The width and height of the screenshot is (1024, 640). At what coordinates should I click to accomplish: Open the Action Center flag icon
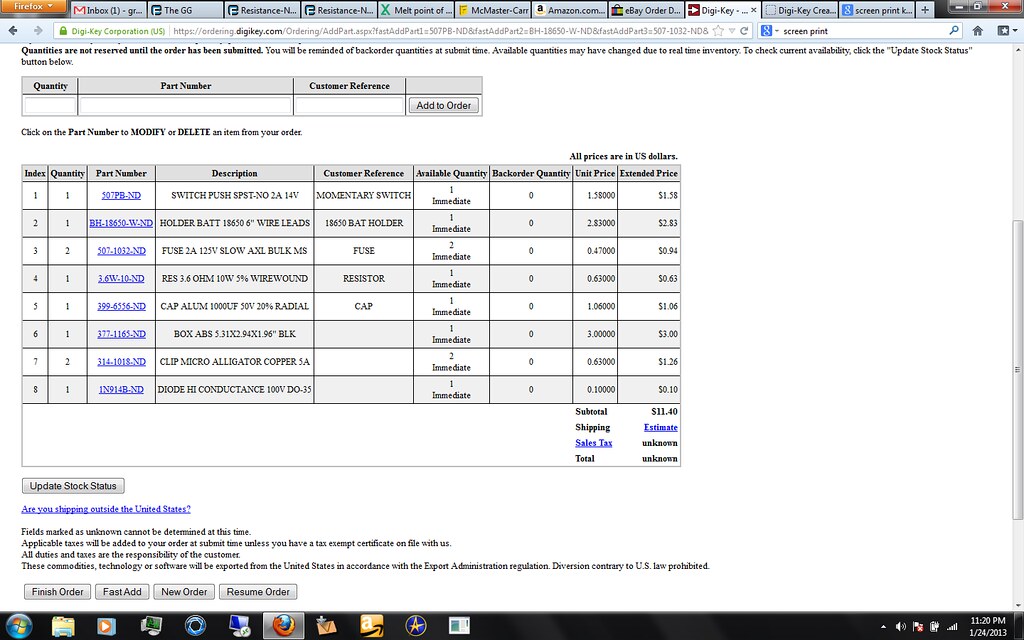click(x=918, y=627)
